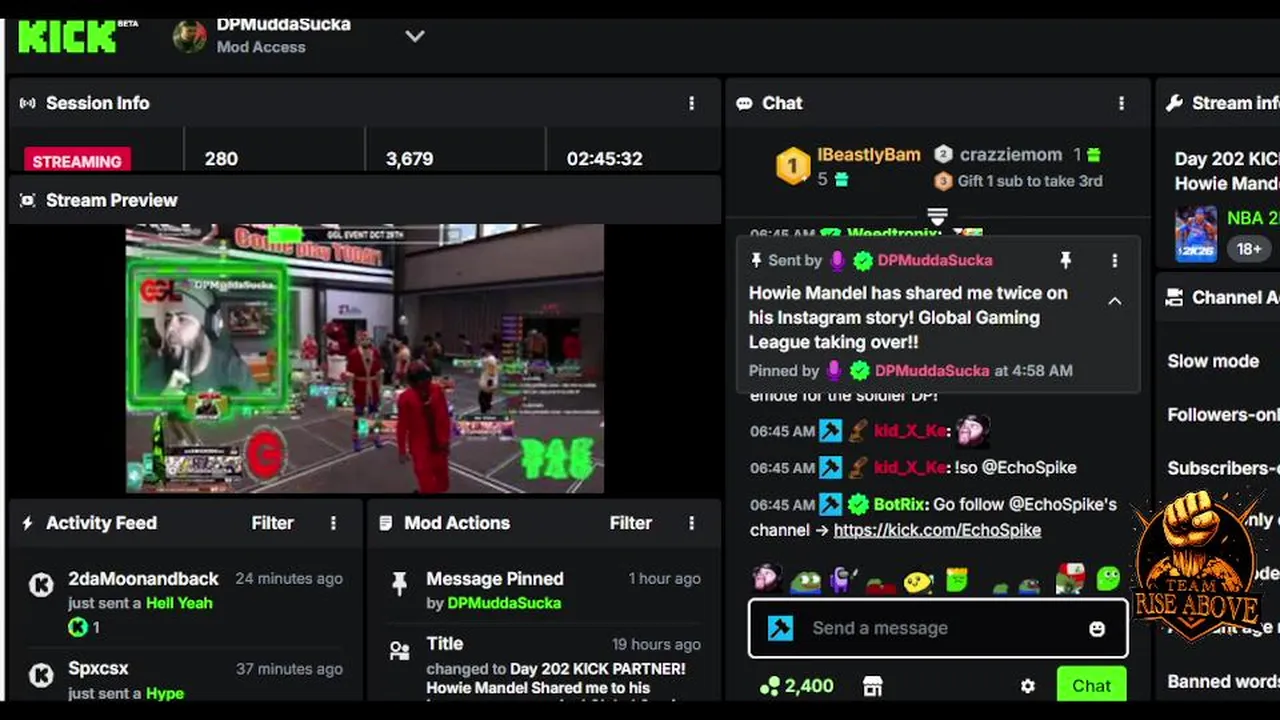The image size is (1280, 720).
Task: Select the green frog emote in quick emotes
Action: coord(806,581)
